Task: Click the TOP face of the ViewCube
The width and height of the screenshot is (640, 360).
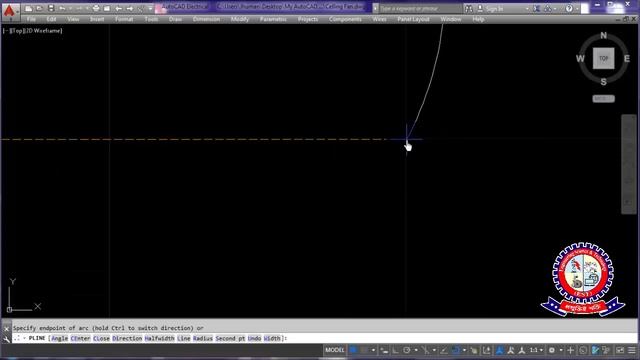Action: 603,58
